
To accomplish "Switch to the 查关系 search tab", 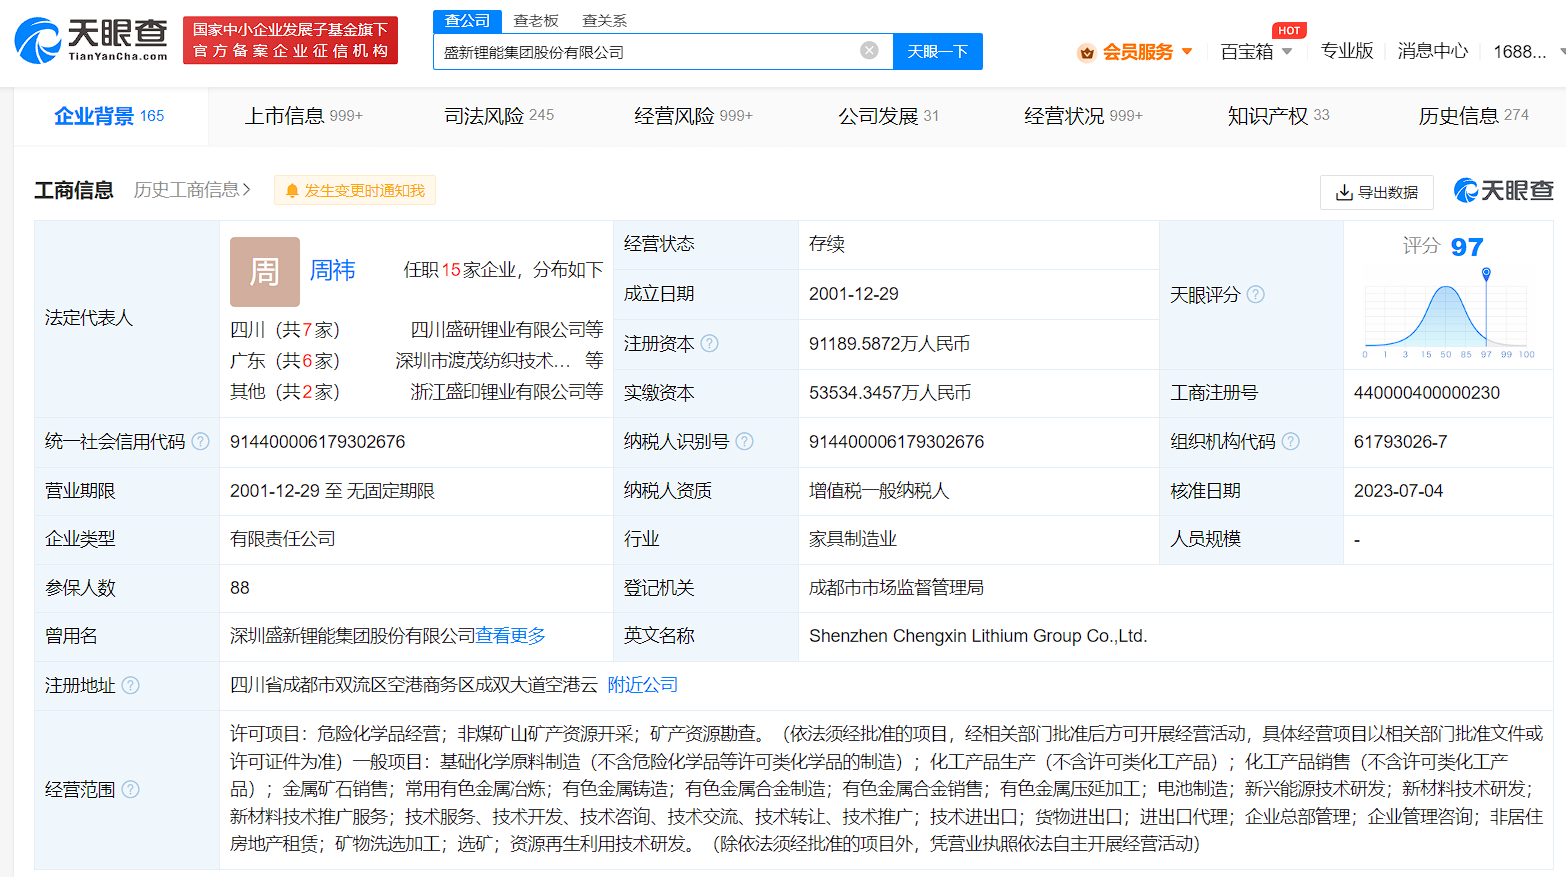I will point(605,20).
